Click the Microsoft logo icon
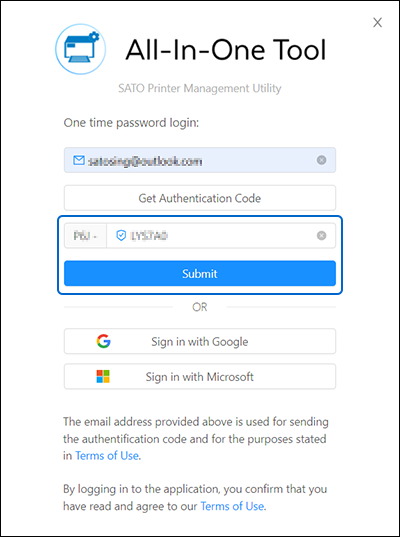Screen dimensions: 400x537 (x=103, y=376)
